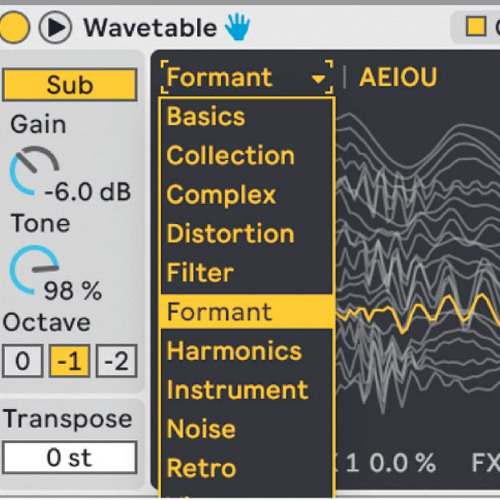
Task: Click the yellow square toggle top right
Action: coord(475,27)
